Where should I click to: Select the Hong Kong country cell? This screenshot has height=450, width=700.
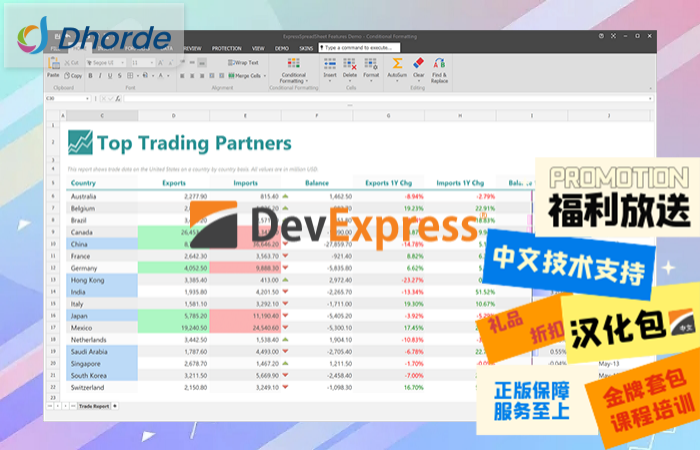pyautogui.click(x=102, y=280)
